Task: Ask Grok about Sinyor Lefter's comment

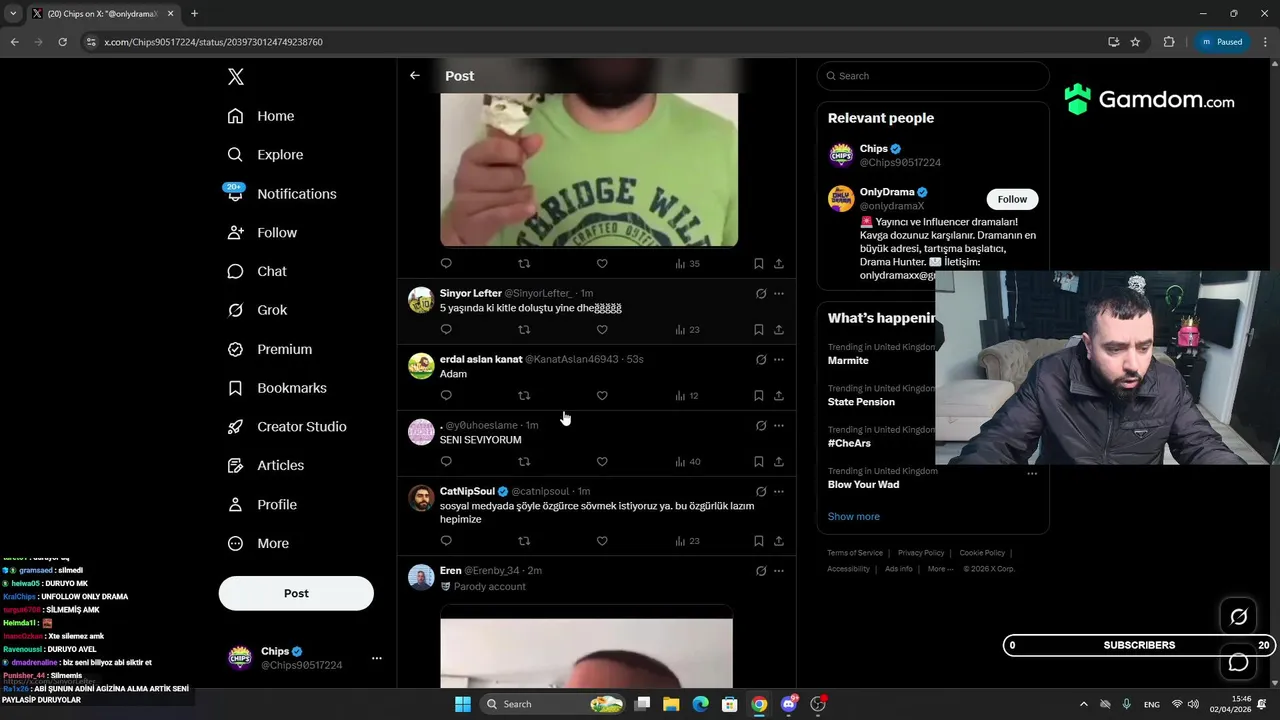Action: pos(761,294)
